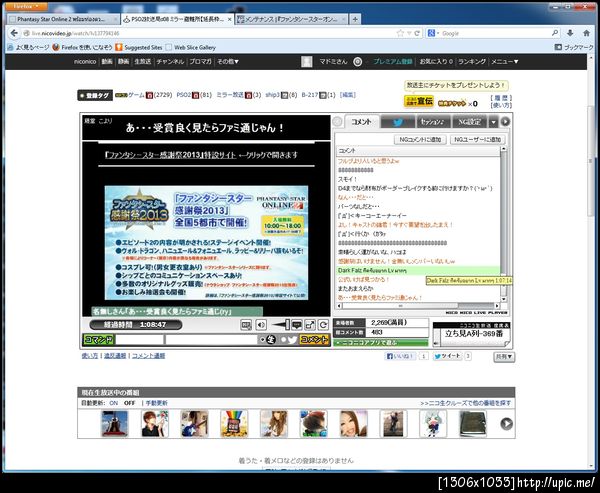This screenshot has height=493, width=600.
Task: Open the Suggested Sites bookmark
Action: (x=139, y=47)
